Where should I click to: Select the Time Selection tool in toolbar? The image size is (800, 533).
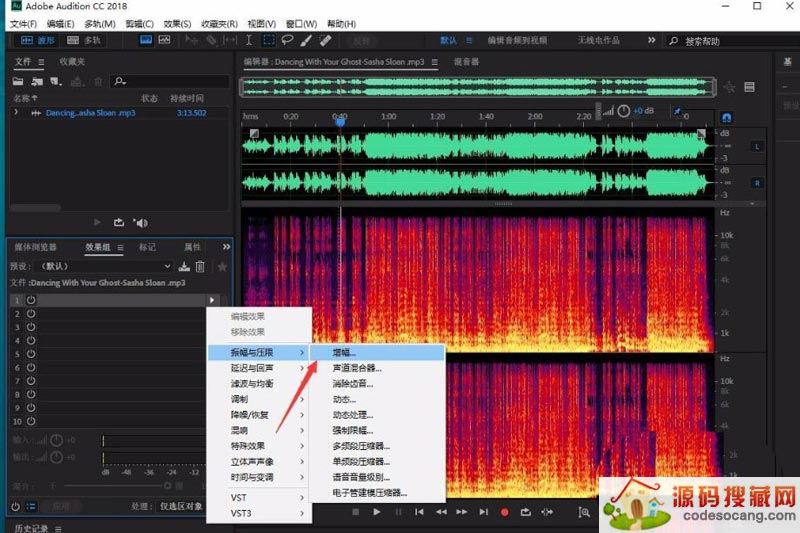[x=250, y=40]
